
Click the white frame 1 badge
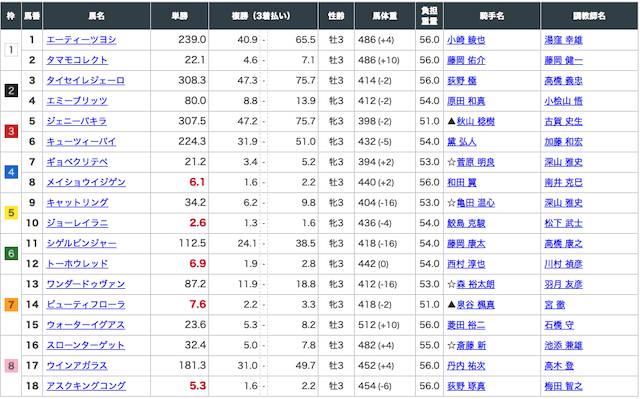pos(11,50)
